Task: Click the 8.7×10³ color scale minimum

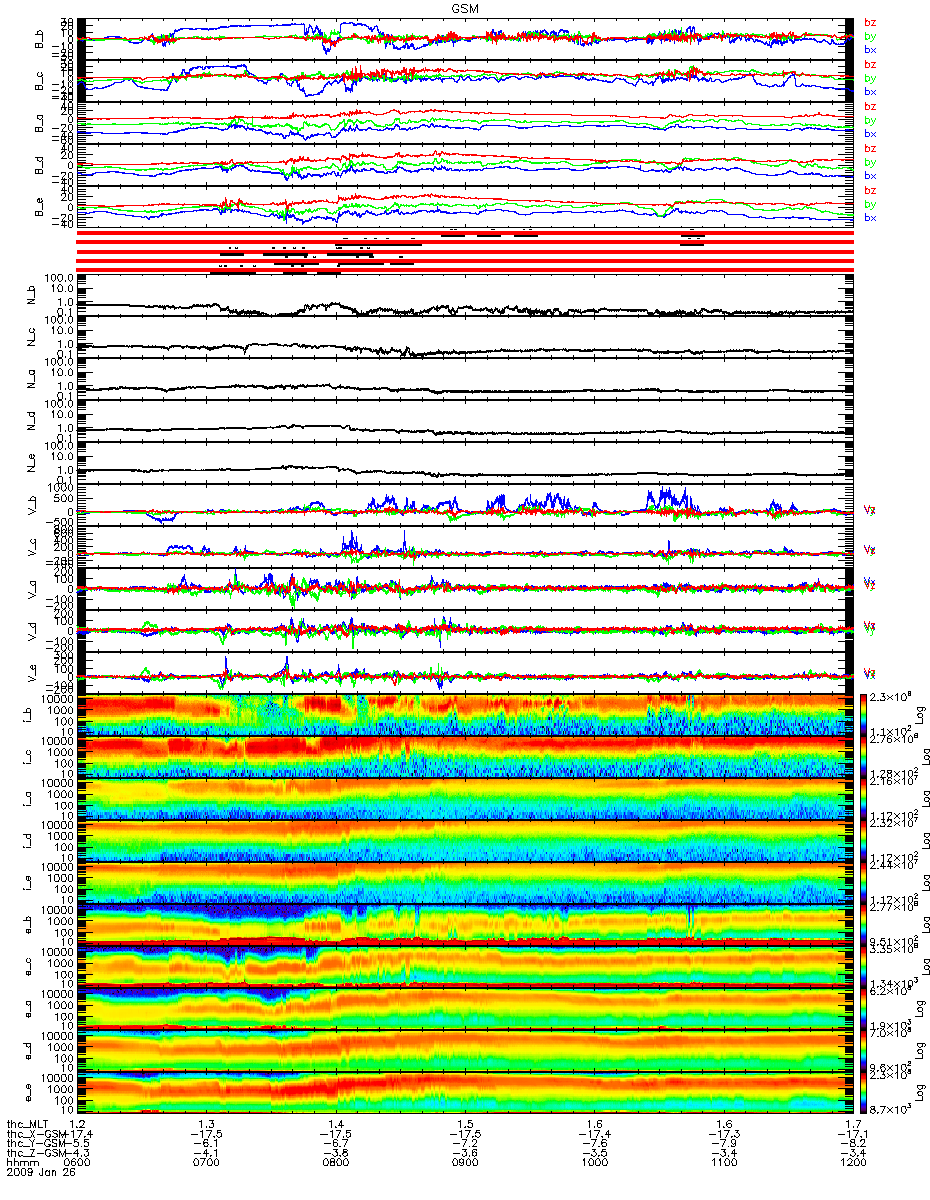Action: 889,1109
